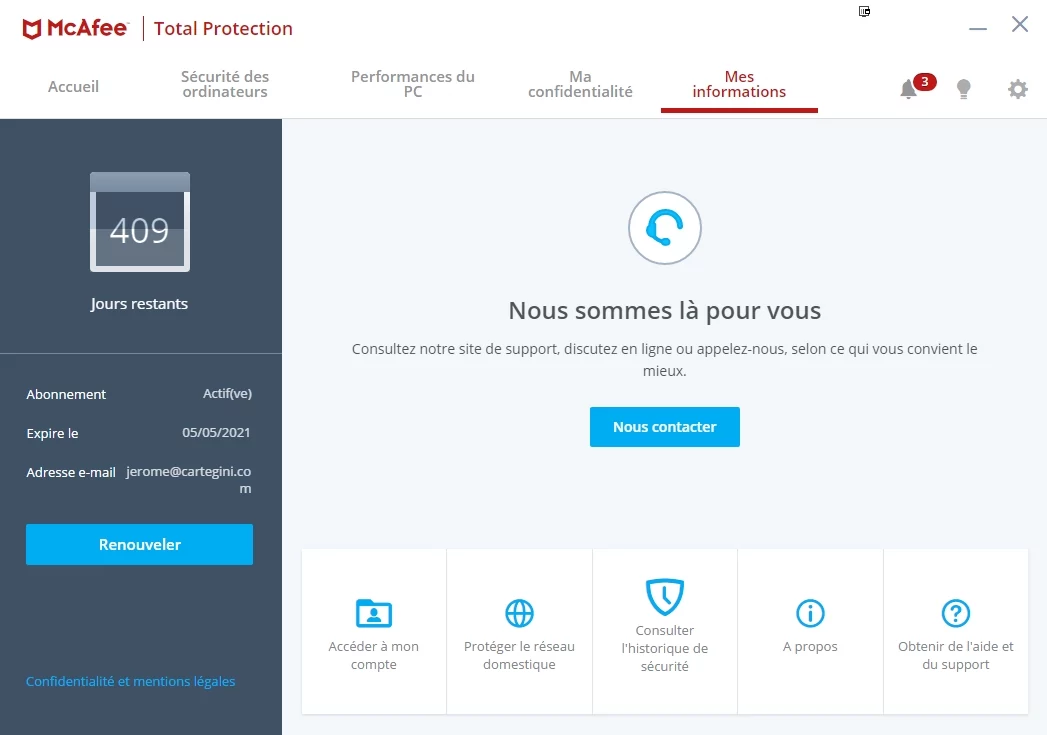Viewport: 1047px width, 735px height.
Task: Select the Consulter l'historique de sécurité label
Action: click(664, 648)
